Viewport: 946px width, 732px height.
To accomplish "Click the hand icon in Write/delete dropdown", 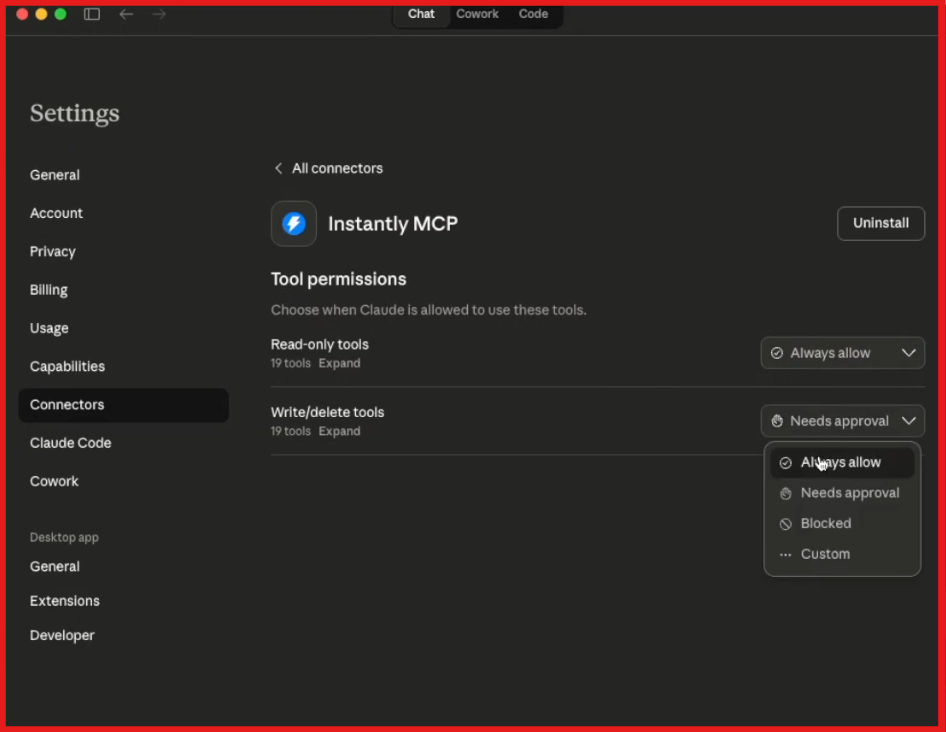I will tap(777, 421).
